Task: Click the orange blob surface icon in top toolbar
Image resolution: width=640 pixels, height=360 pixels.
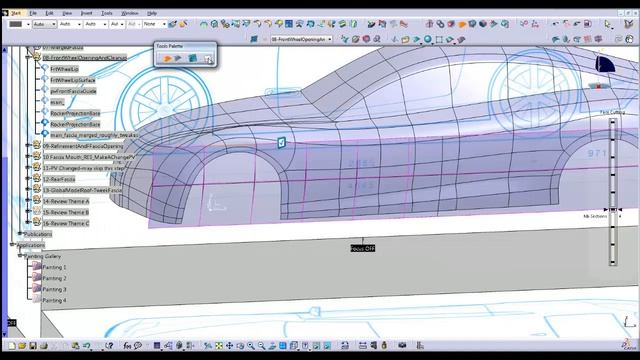Action: tap(462, 24)
